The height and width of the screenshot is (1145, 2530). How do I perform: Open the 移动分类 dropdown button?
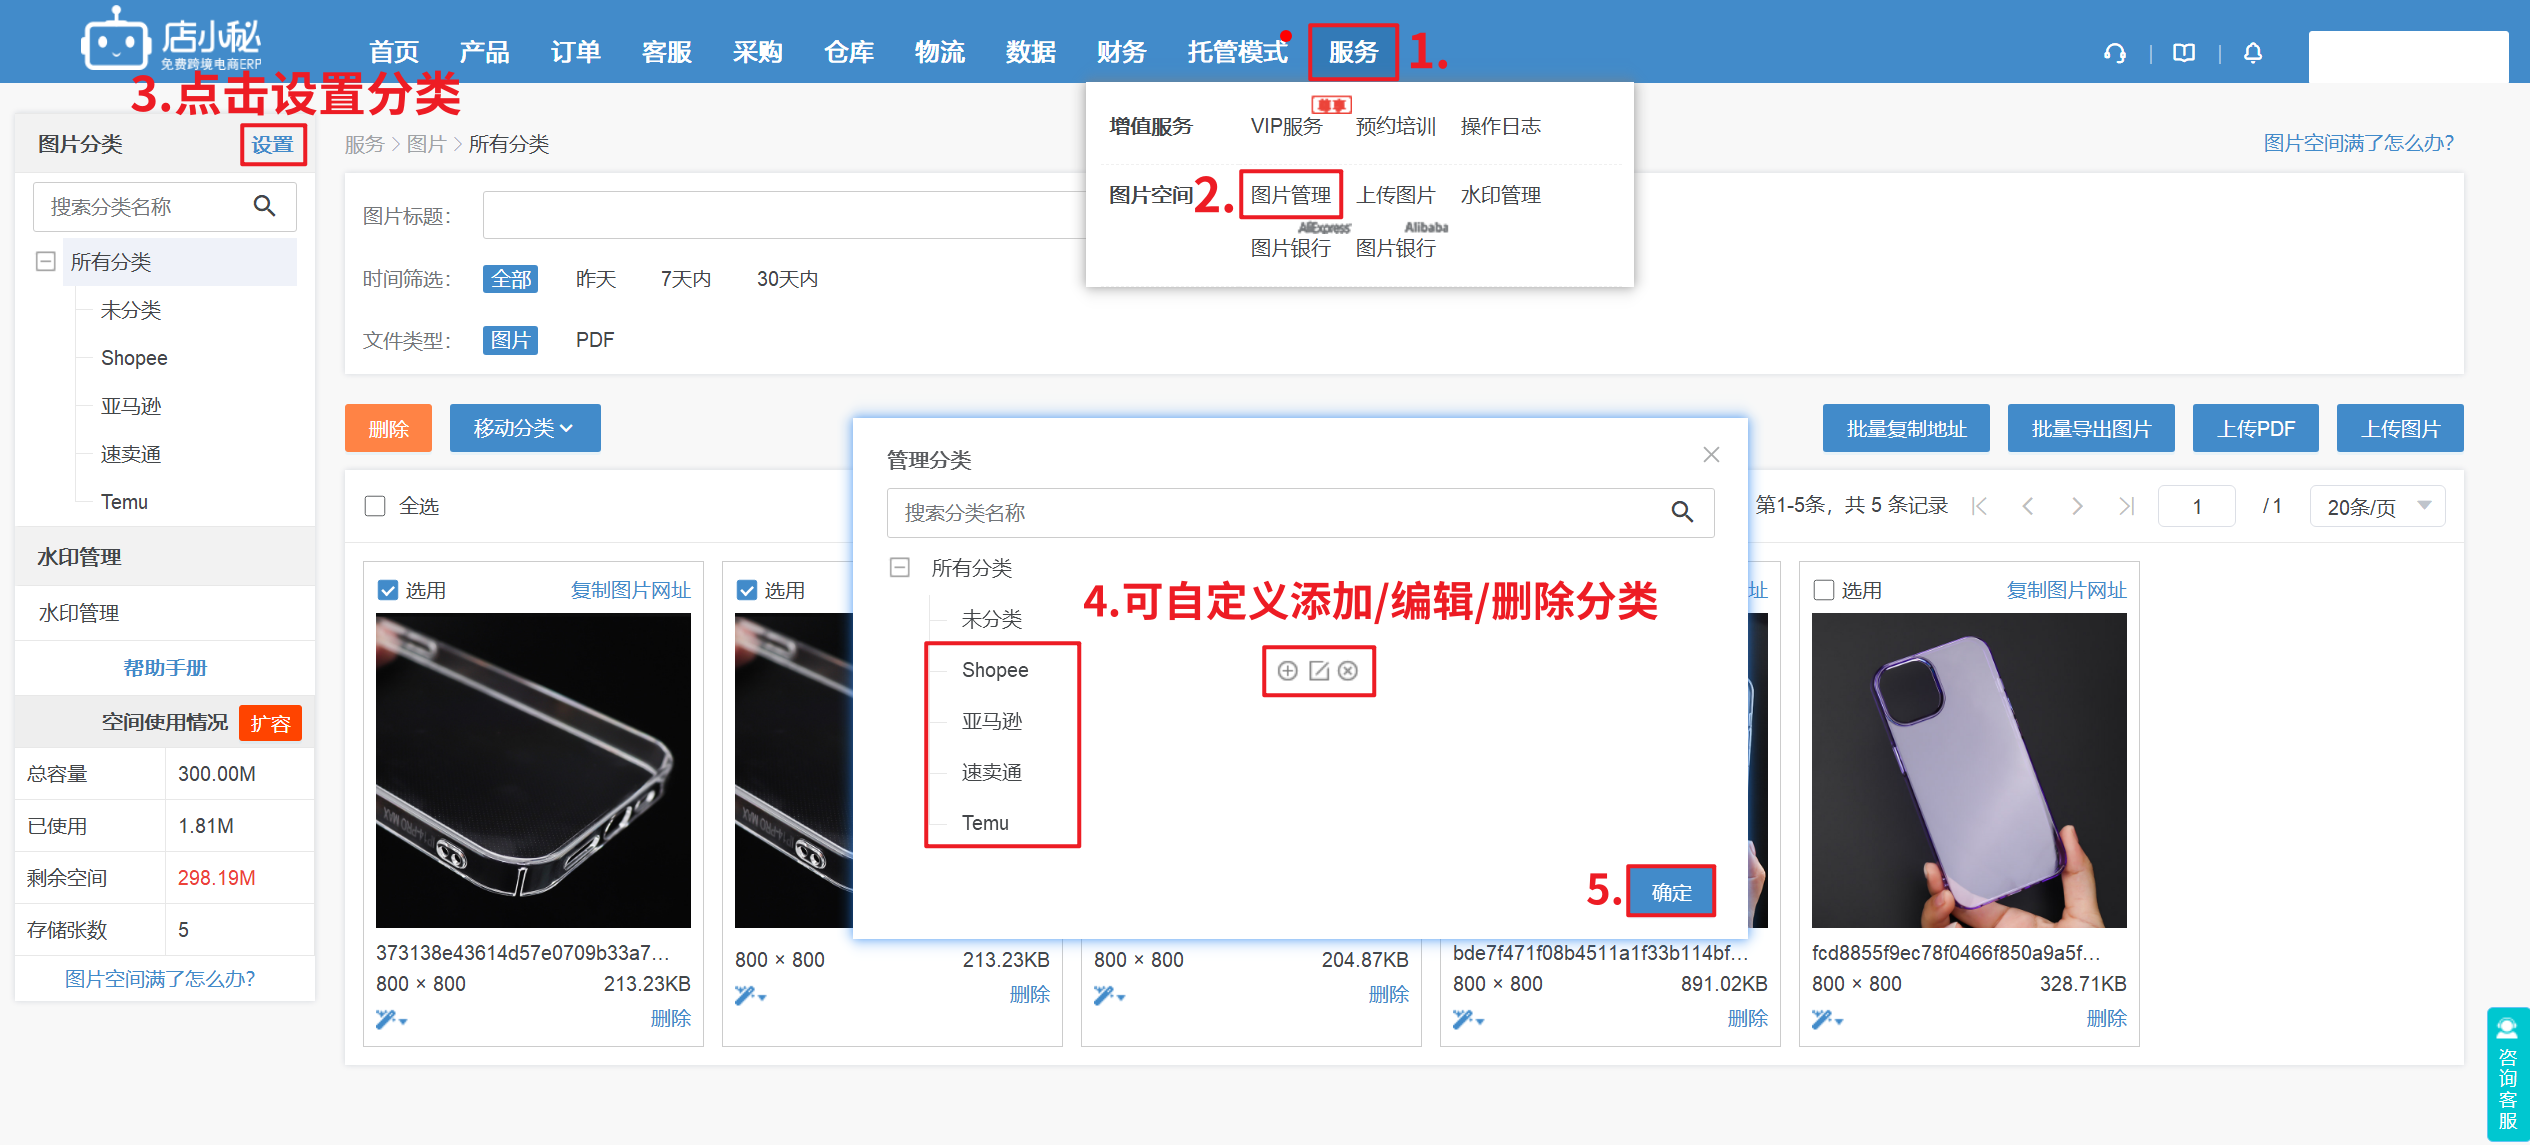click(x=524, y=428)
